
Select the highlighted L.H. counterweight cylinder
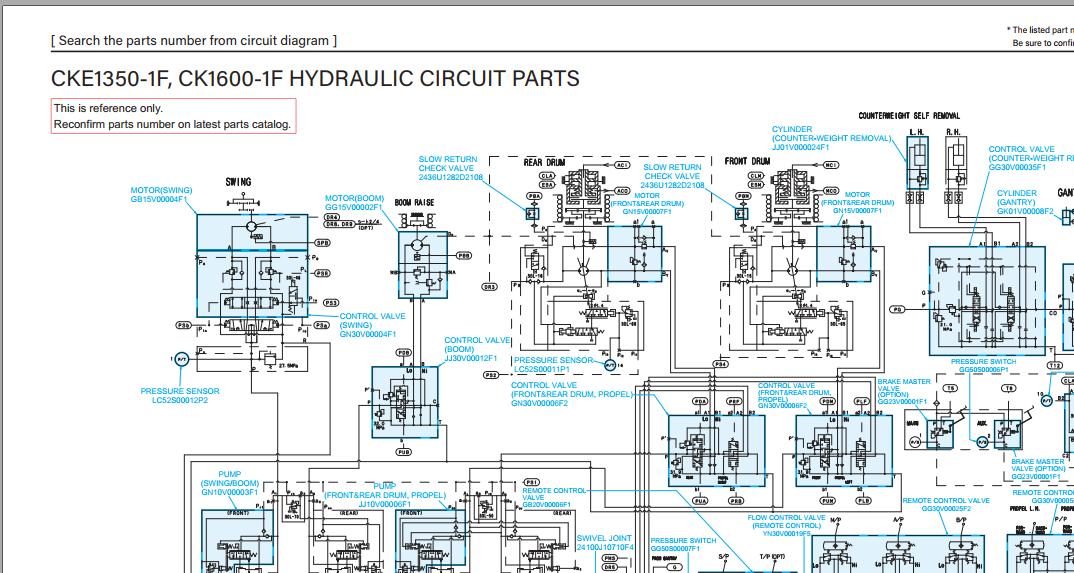tap(918, 162)
